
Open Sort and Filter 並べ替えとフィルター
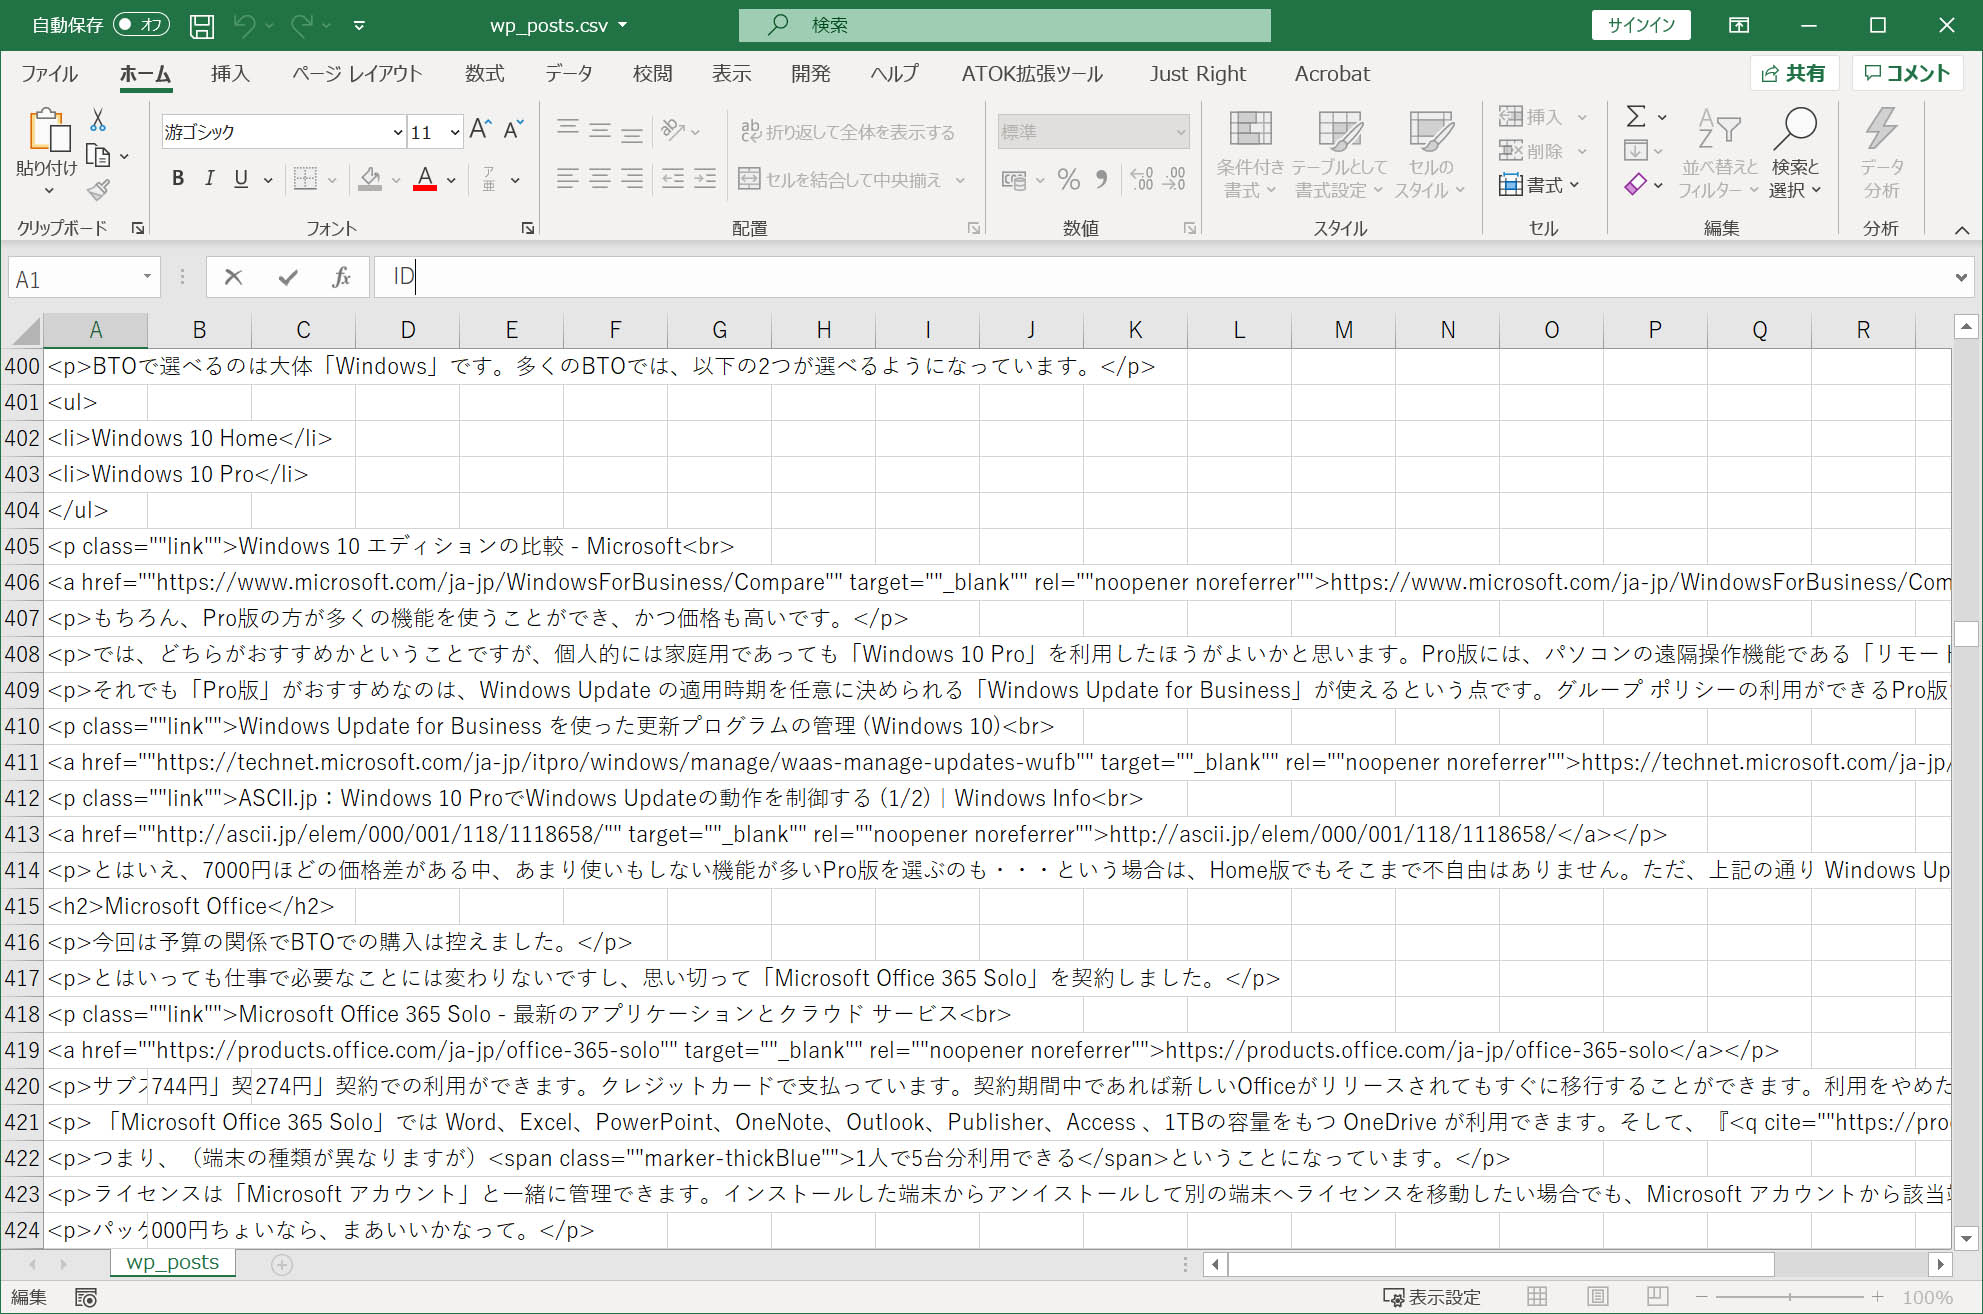pyautogui.click(x=1718, y=154)
